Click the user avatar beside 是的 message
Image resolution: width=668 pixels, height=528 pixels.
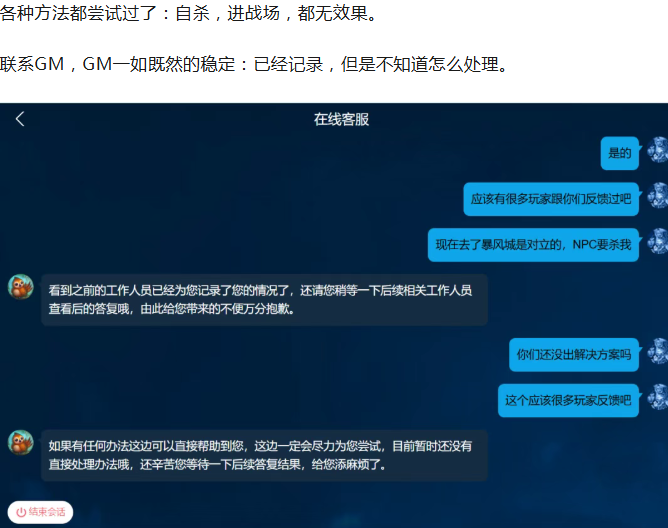(x=657, y=151)
